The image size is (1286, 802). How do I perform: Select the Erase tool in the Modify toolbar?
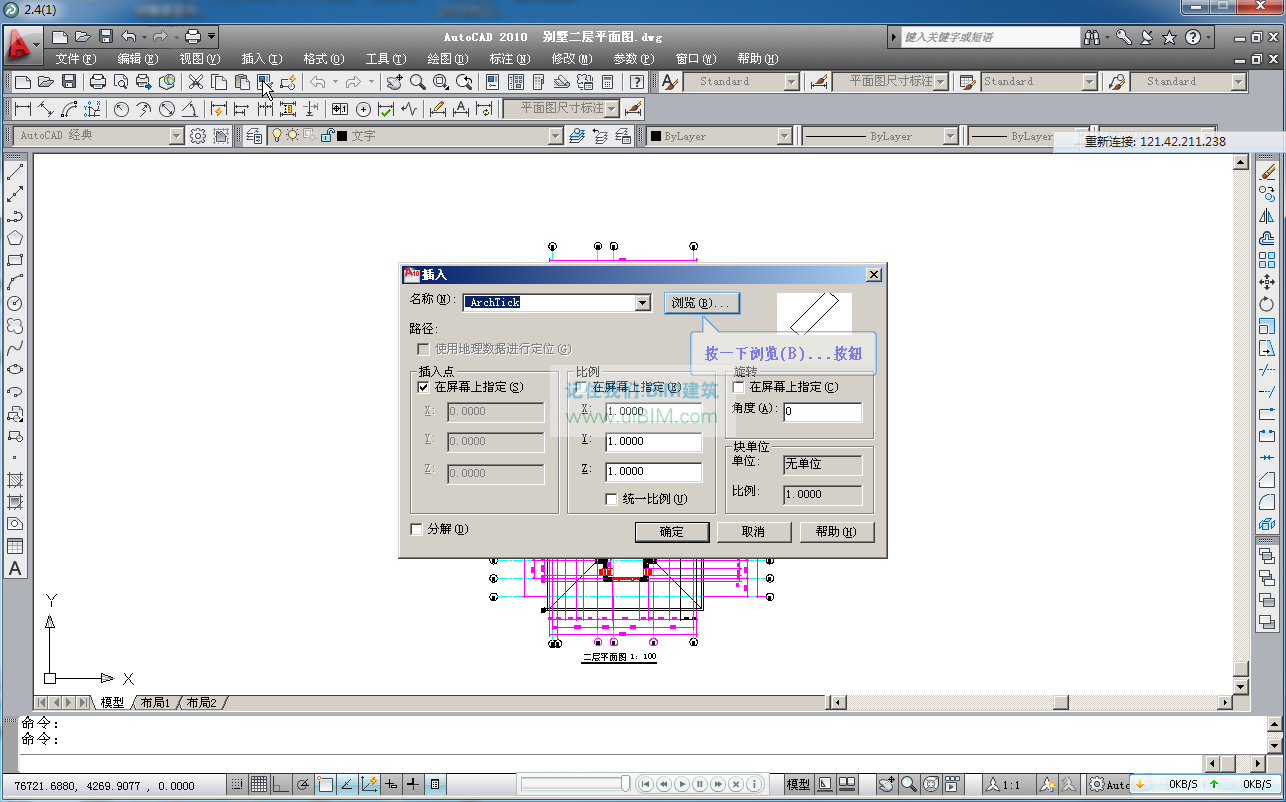[x=1267, y=172]
